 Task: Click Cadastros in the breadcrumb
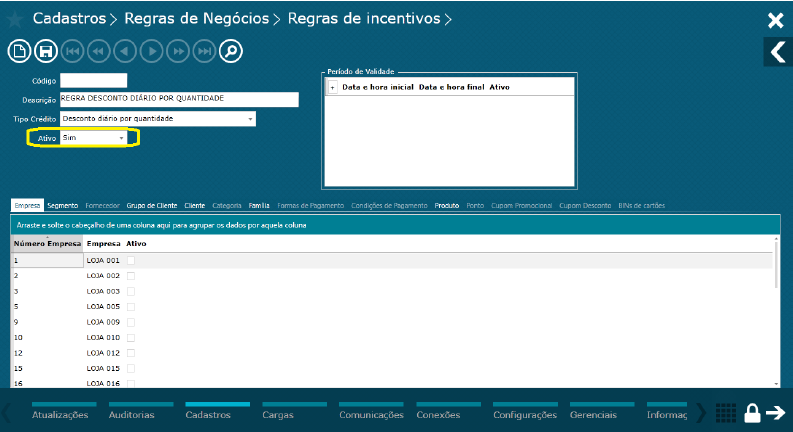[69, 19]
